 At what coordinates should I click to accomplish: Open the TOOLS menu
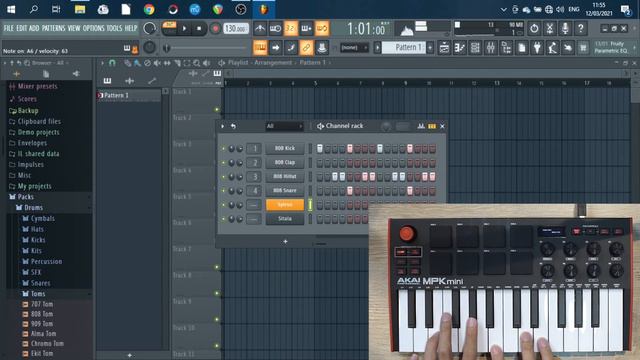point(114,28)
